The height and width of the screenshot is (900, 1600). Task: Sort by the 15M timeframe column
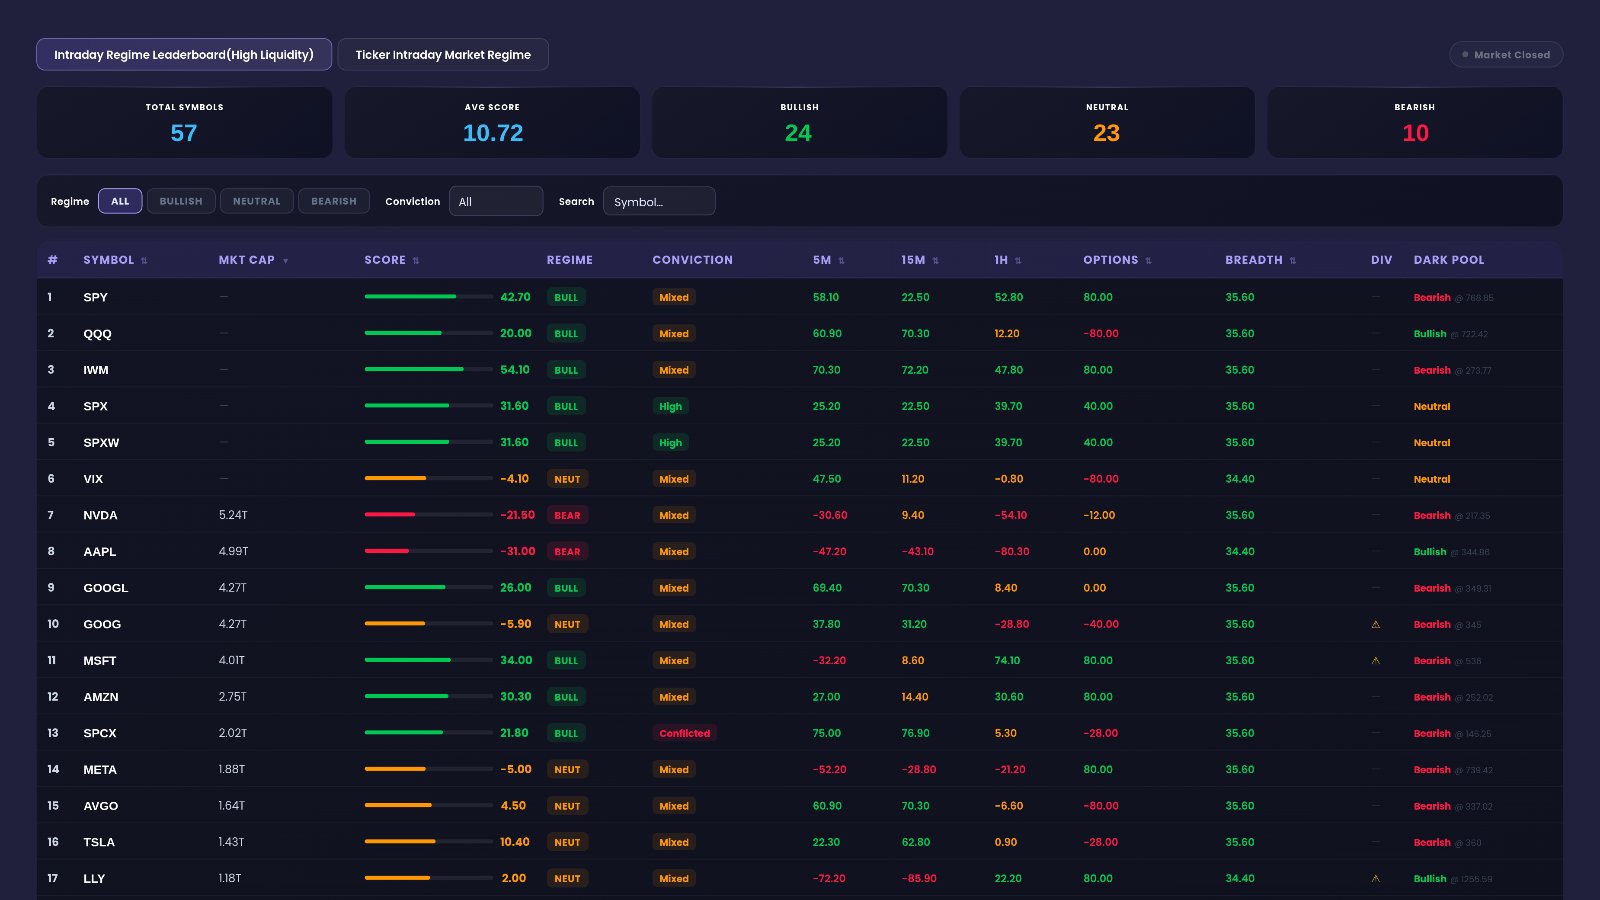coord(919,260)
